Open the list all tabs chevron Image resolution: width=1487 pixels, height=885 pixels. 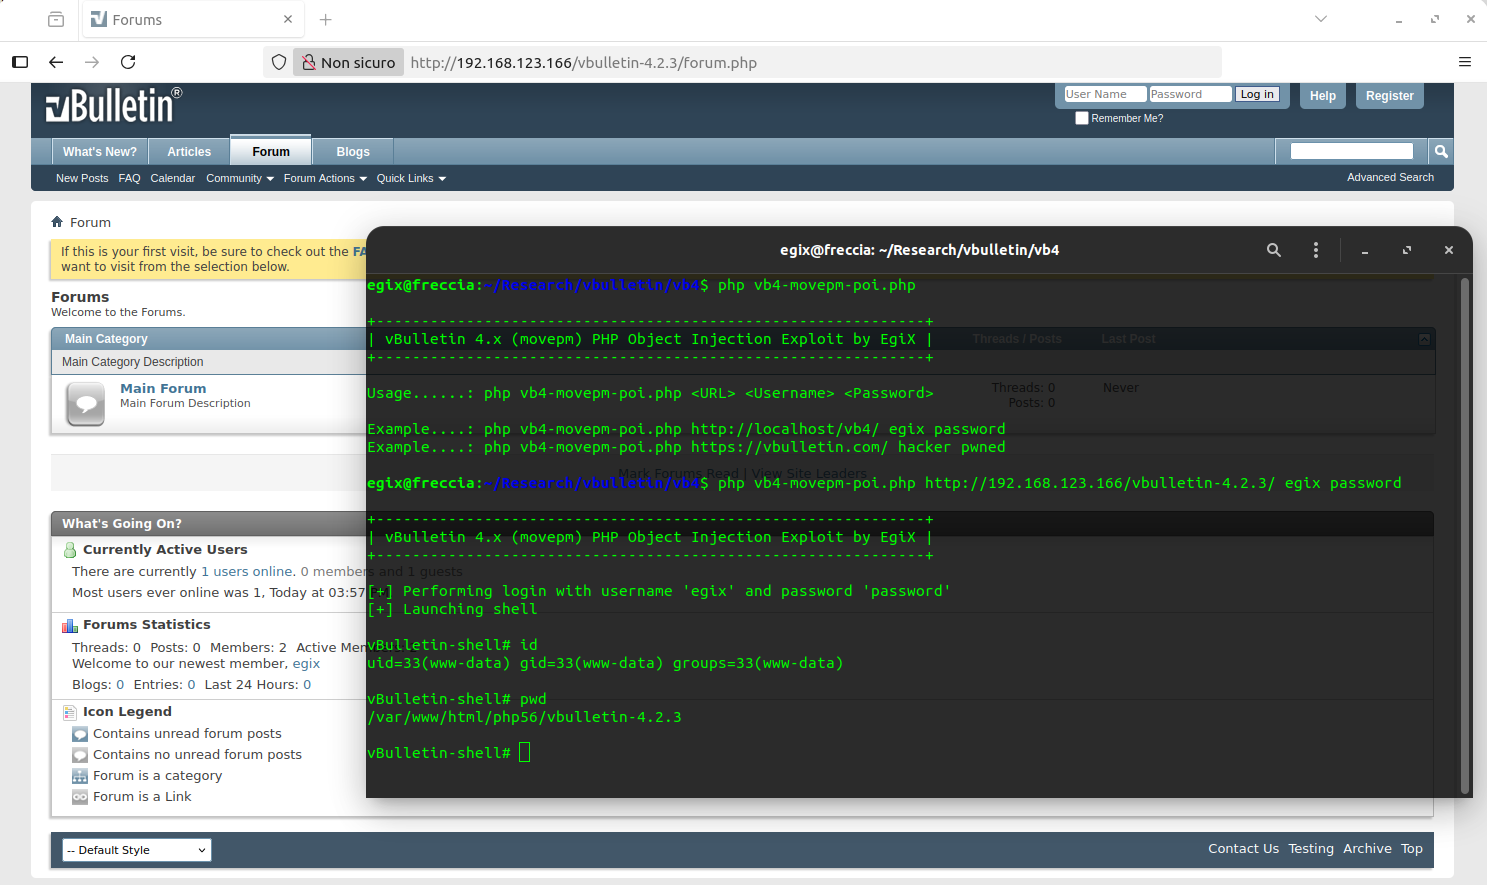pyautogui.click(x=1321, y=19)
